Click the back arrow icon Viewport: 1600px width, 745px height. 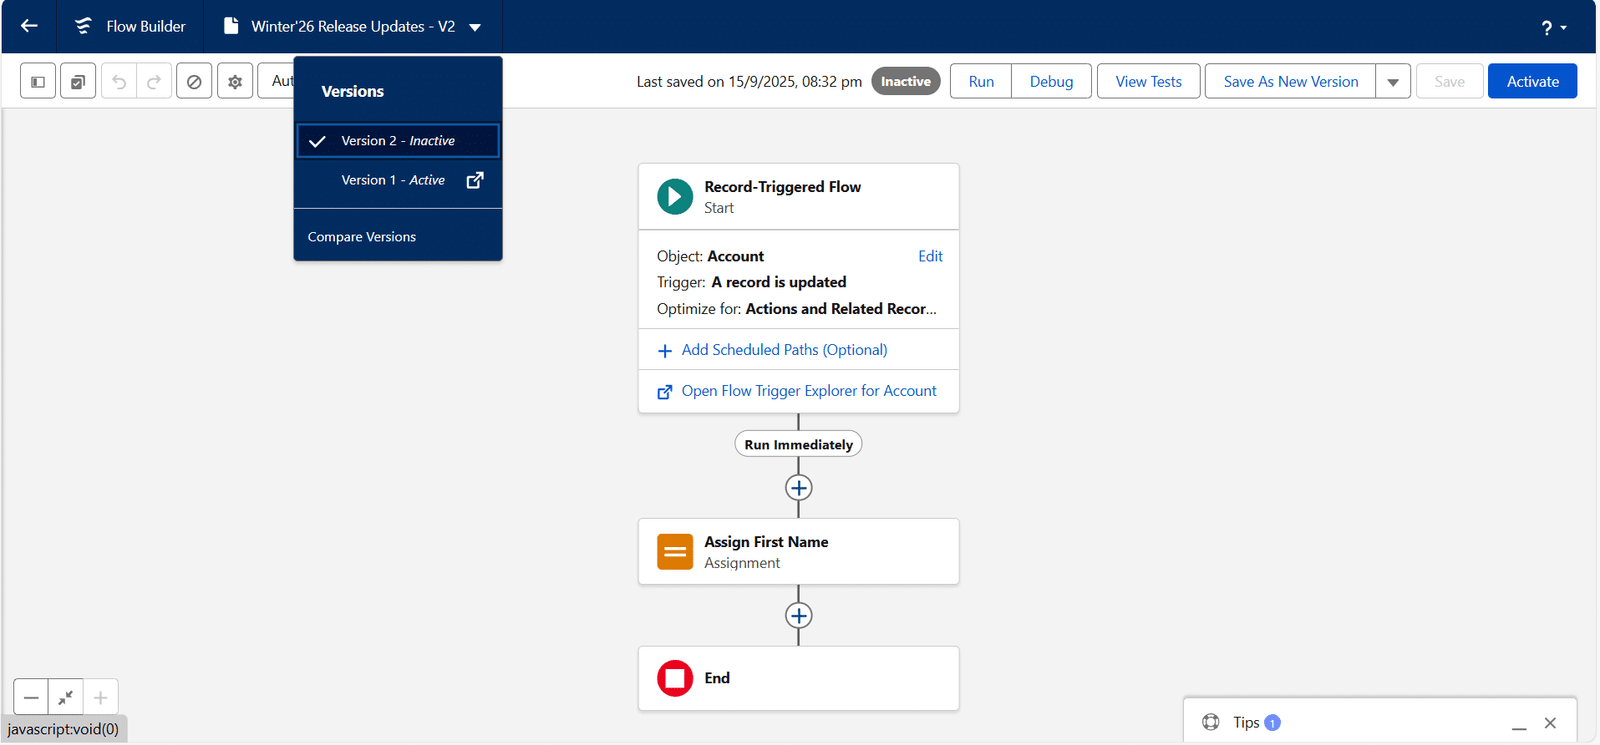click(x=29, y=26)
